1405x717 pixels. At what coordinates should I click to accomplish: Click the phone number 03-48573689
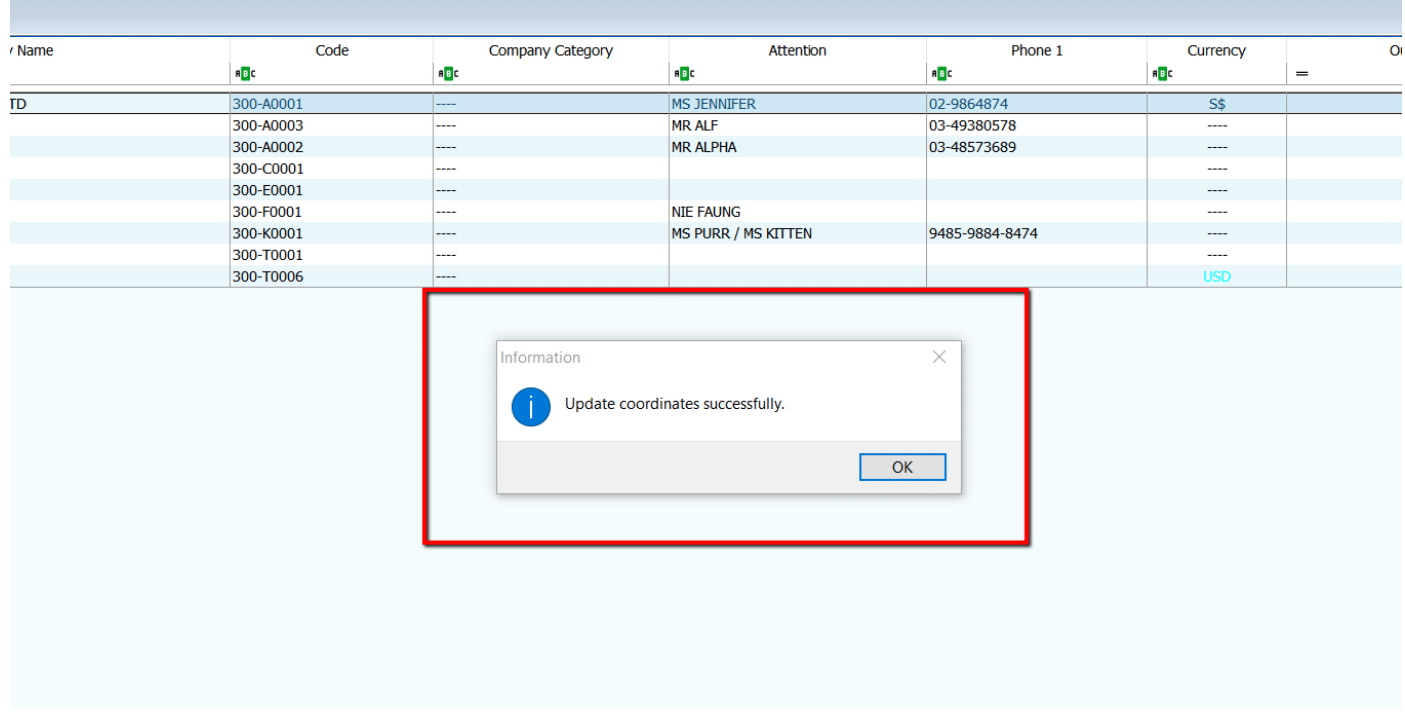click(972, 147)
